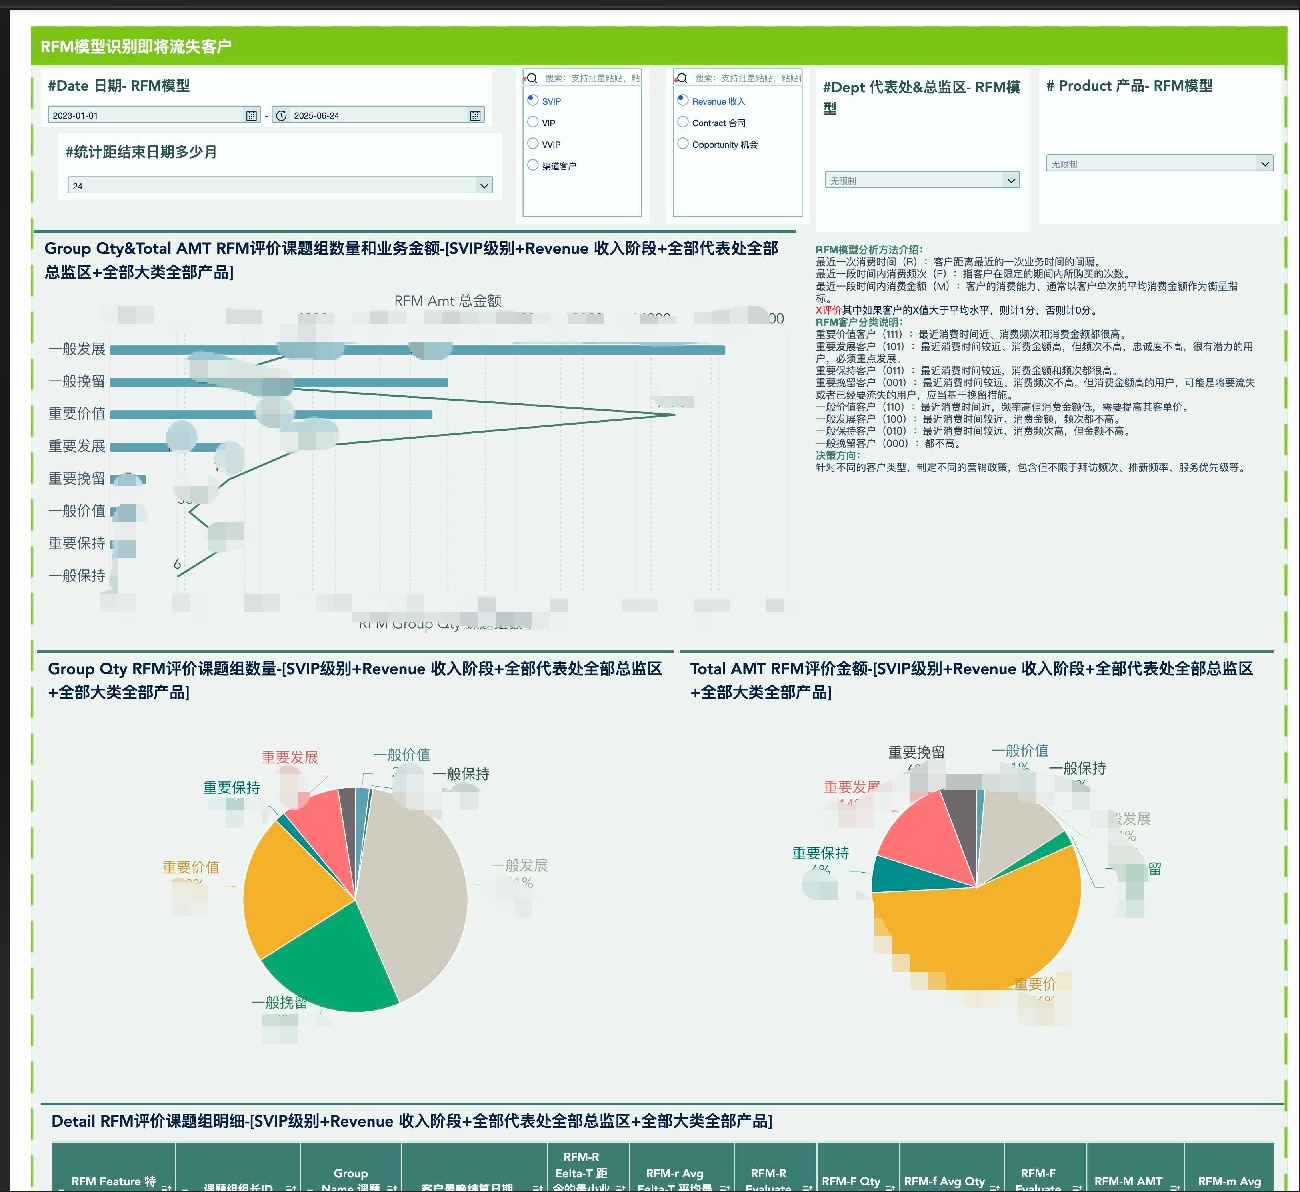Open the Product 产品 dropdown
Image resolution: width=1300 pixels, height=1192 pixels.
click(x=1160, y=163)
